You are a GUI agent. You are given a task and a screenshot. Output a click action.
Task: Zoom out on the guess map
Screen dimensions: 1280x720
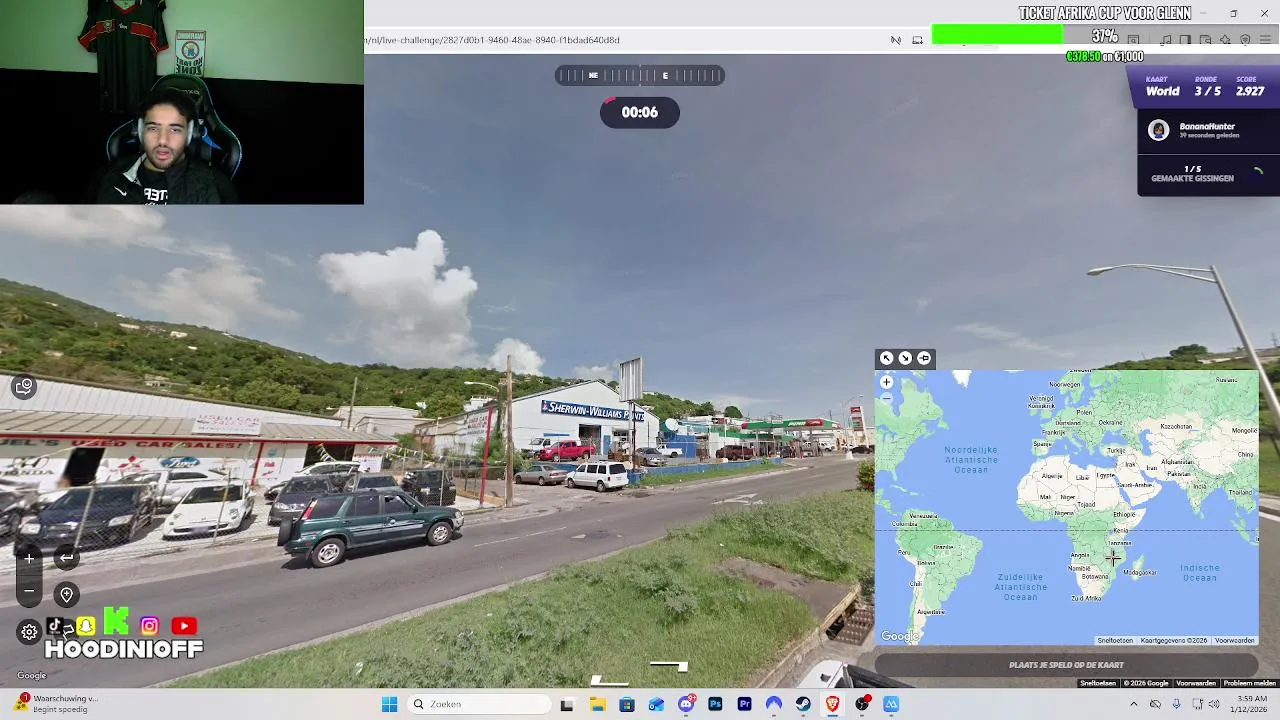click(886, 398)
